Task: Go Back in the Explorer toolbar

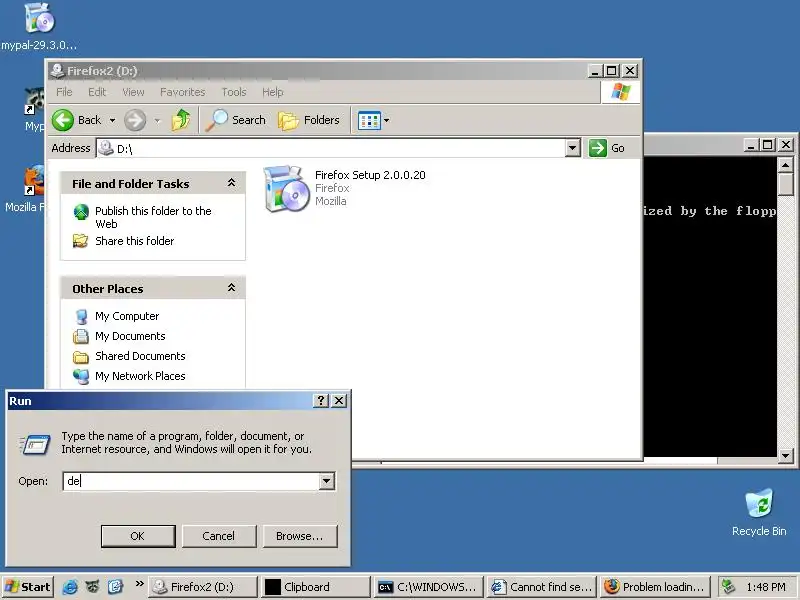Action: tap(78, 120)
